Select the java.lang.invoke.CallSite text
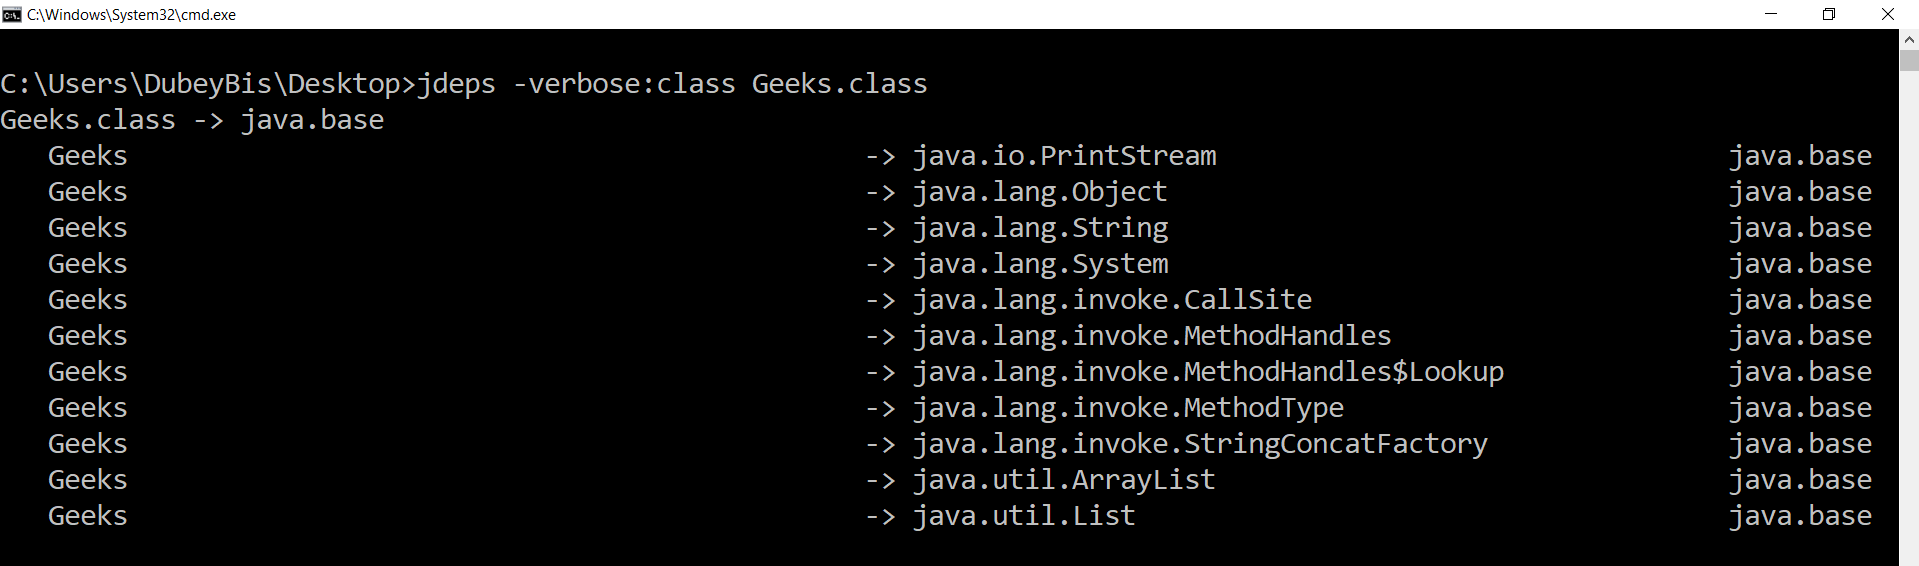The width and height of the screenshot is (1919, 566). click(1112, 300)
